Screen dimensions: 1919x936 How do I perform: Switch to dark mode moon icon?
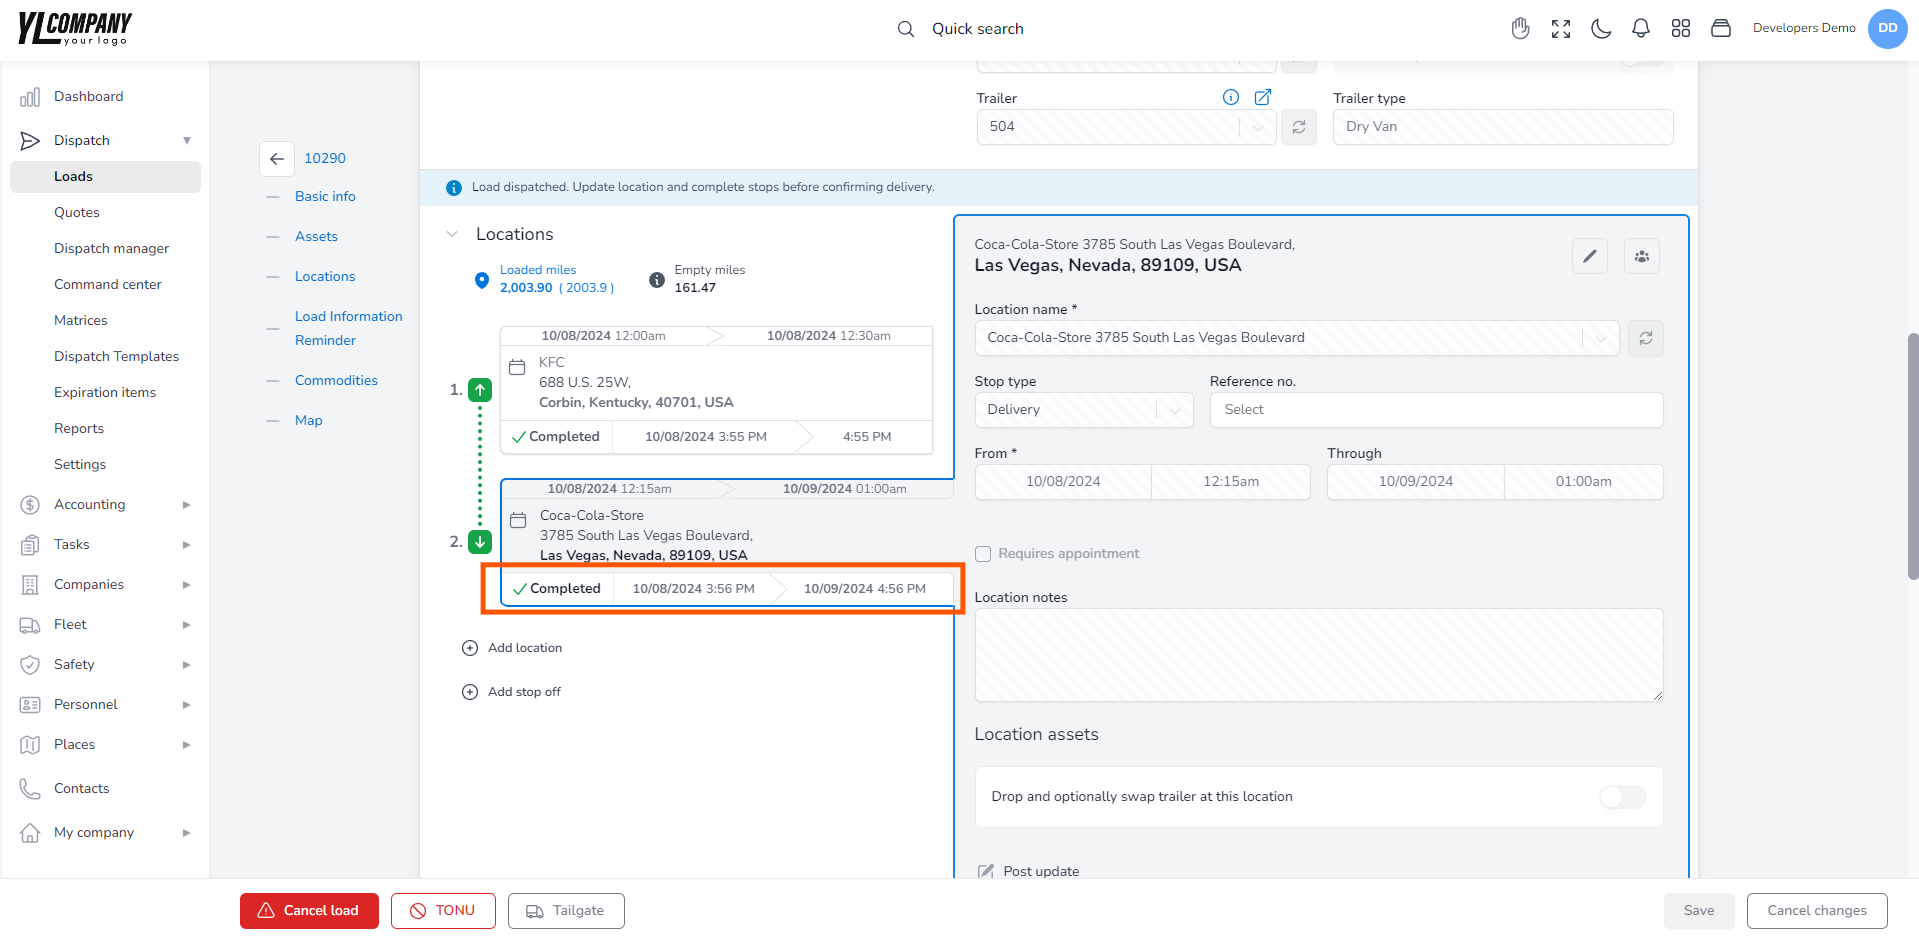click(1601, 29)
